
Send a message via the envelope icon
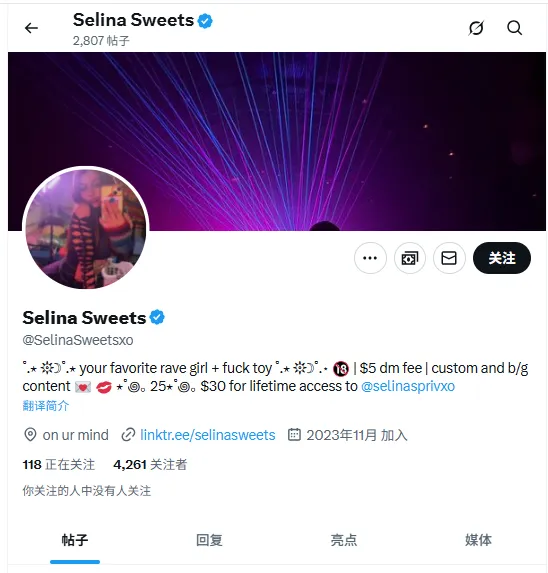click(x=449, y=258)
